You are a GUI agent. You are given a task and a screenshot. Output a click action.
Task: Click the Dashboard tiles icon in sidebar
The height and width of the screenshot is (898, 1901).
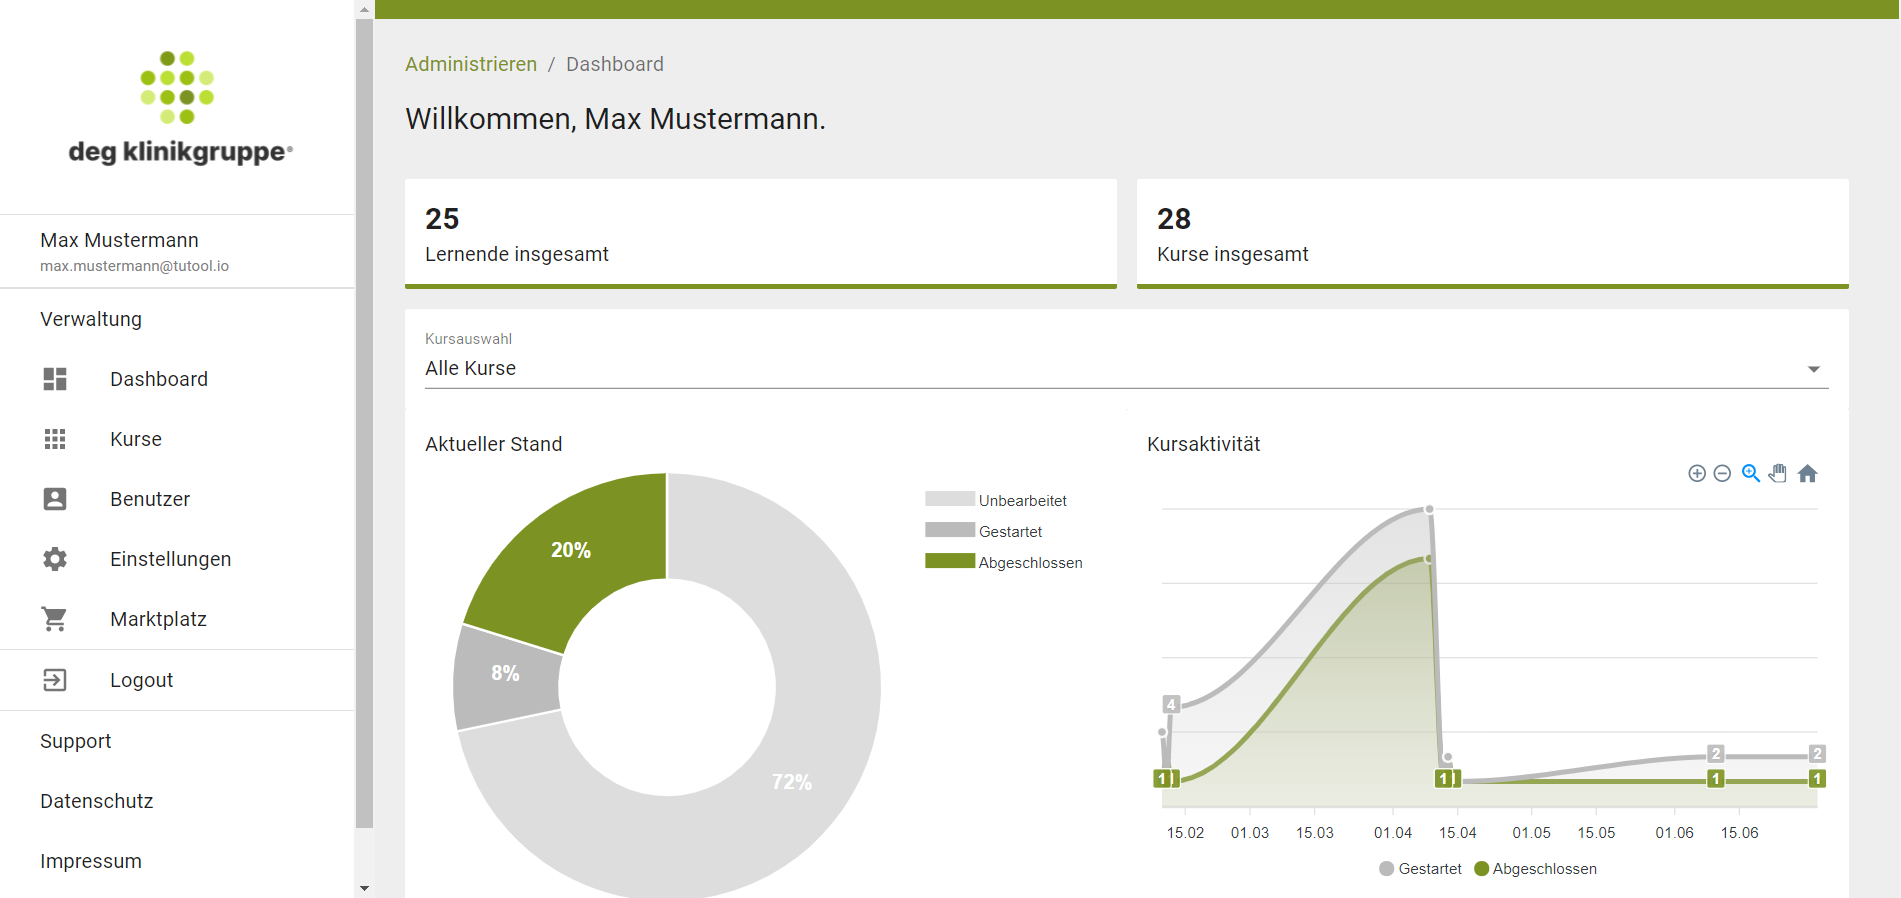click(55, 379)
